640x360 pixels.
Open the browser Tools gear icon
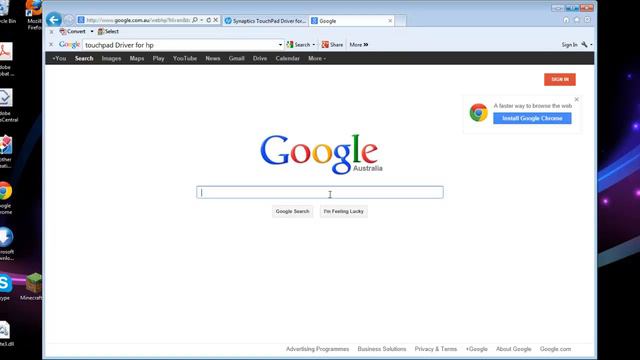pyautogui.click(x=587, y=20)
